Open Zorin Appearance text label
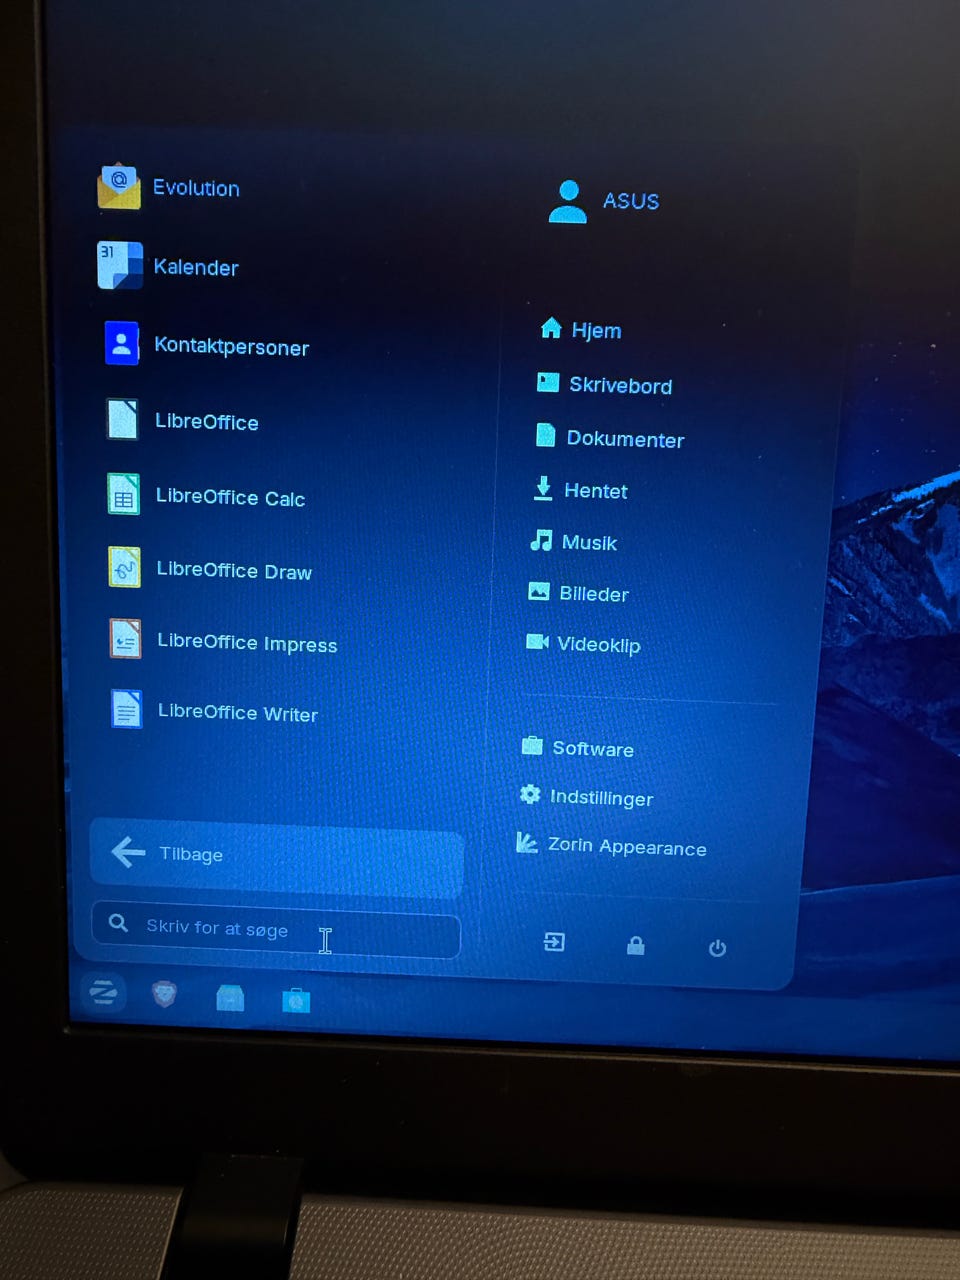Screen dimensions: 960x1280 pos(627,846)
